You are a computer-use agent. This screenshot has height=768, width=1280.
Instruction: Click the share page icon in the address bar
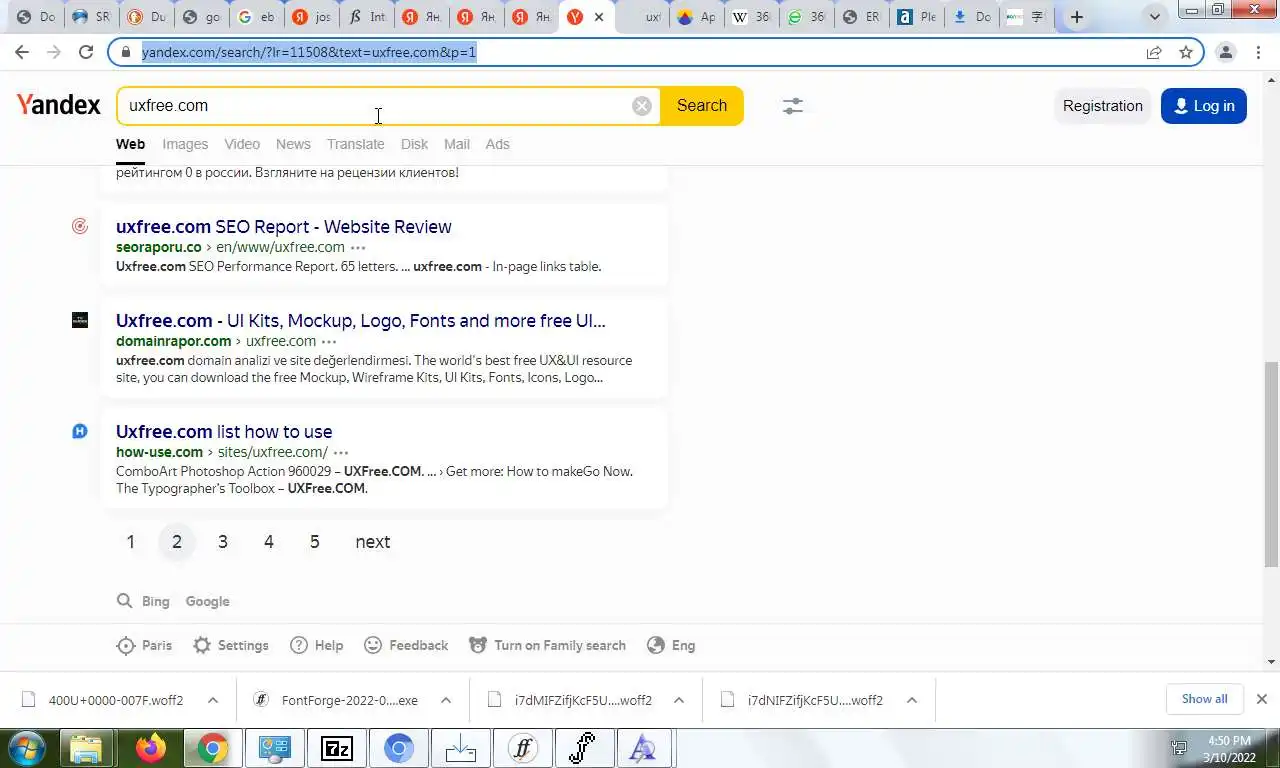click(1154, 52)
